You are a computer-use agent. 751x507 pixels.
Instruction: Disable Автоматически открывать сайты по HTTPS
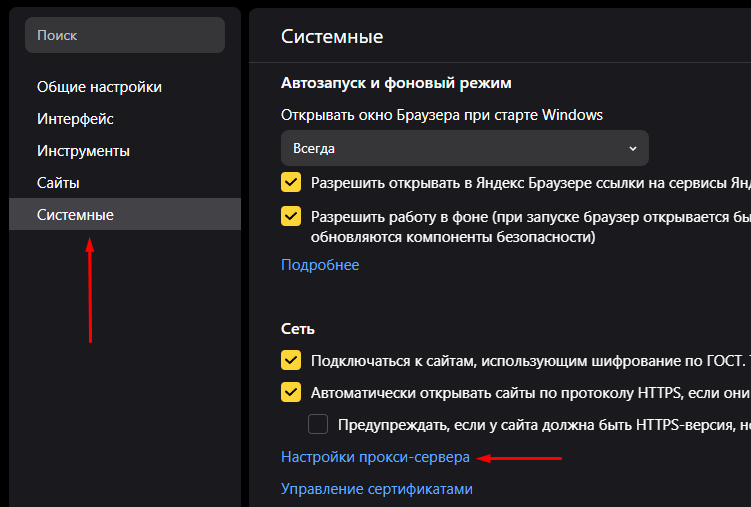[291, 392]
